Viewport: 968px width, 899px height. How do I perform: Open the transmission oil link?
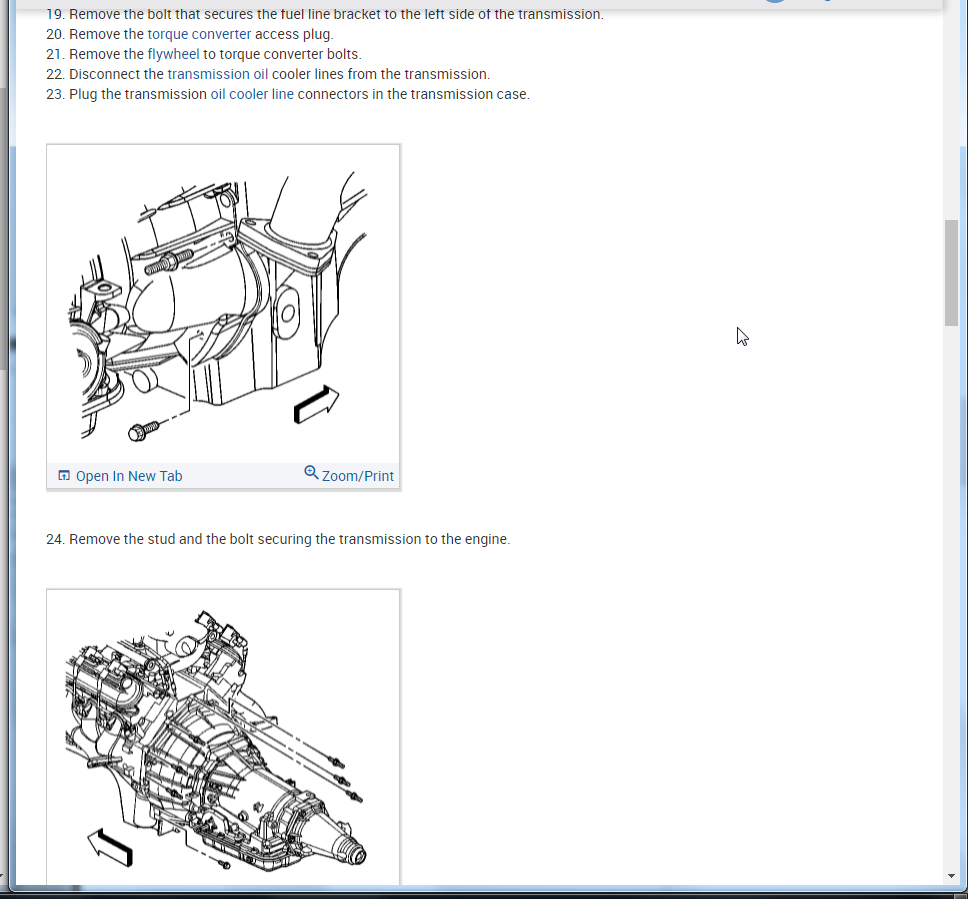tap(217, 74)
